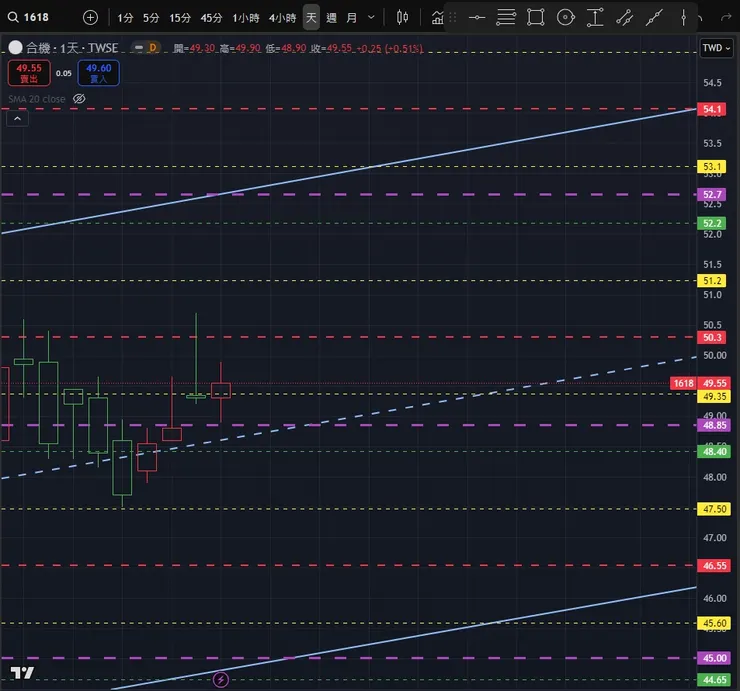Switch to the 5分 timeframe

pyautogui.click(x=151, y=18)
